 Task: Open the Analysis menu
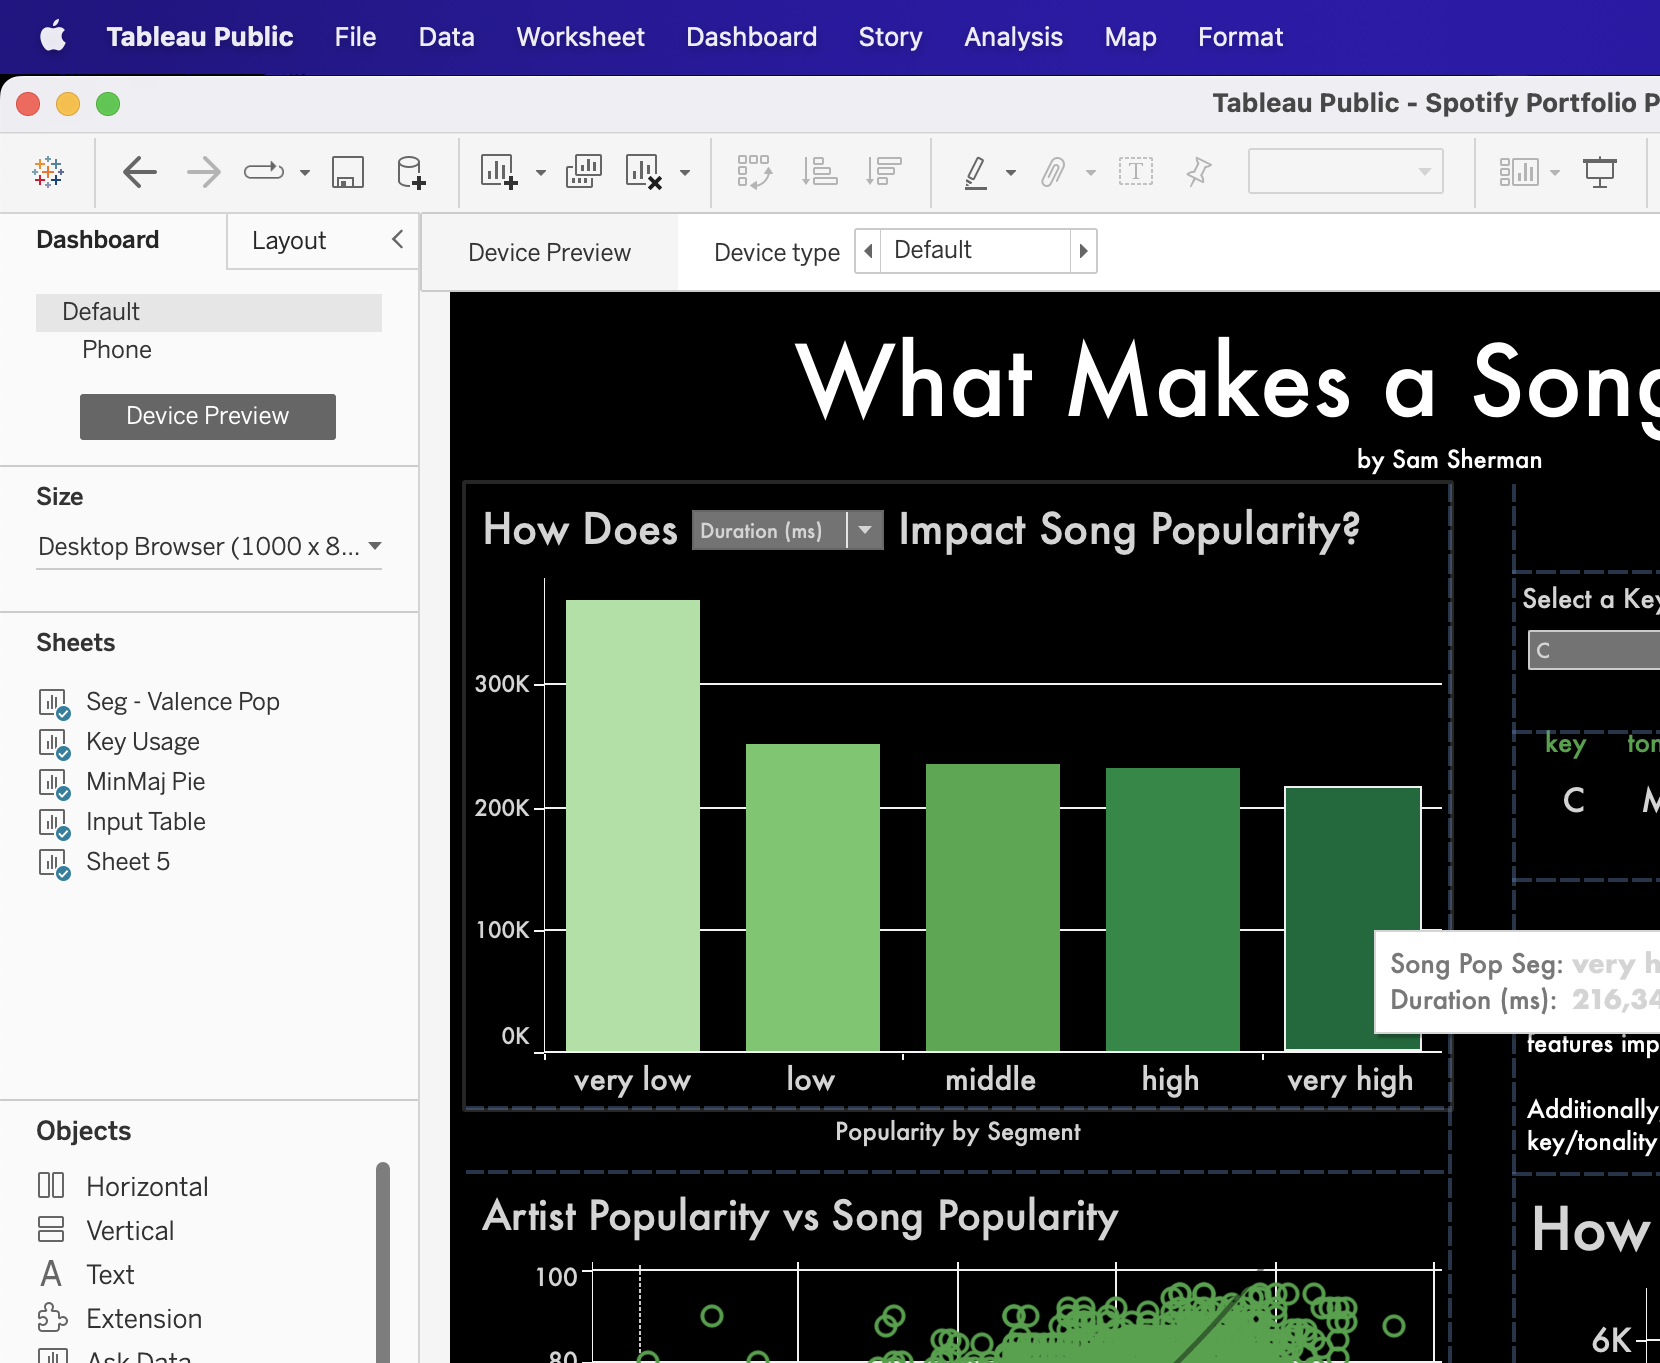[1012, 37]
